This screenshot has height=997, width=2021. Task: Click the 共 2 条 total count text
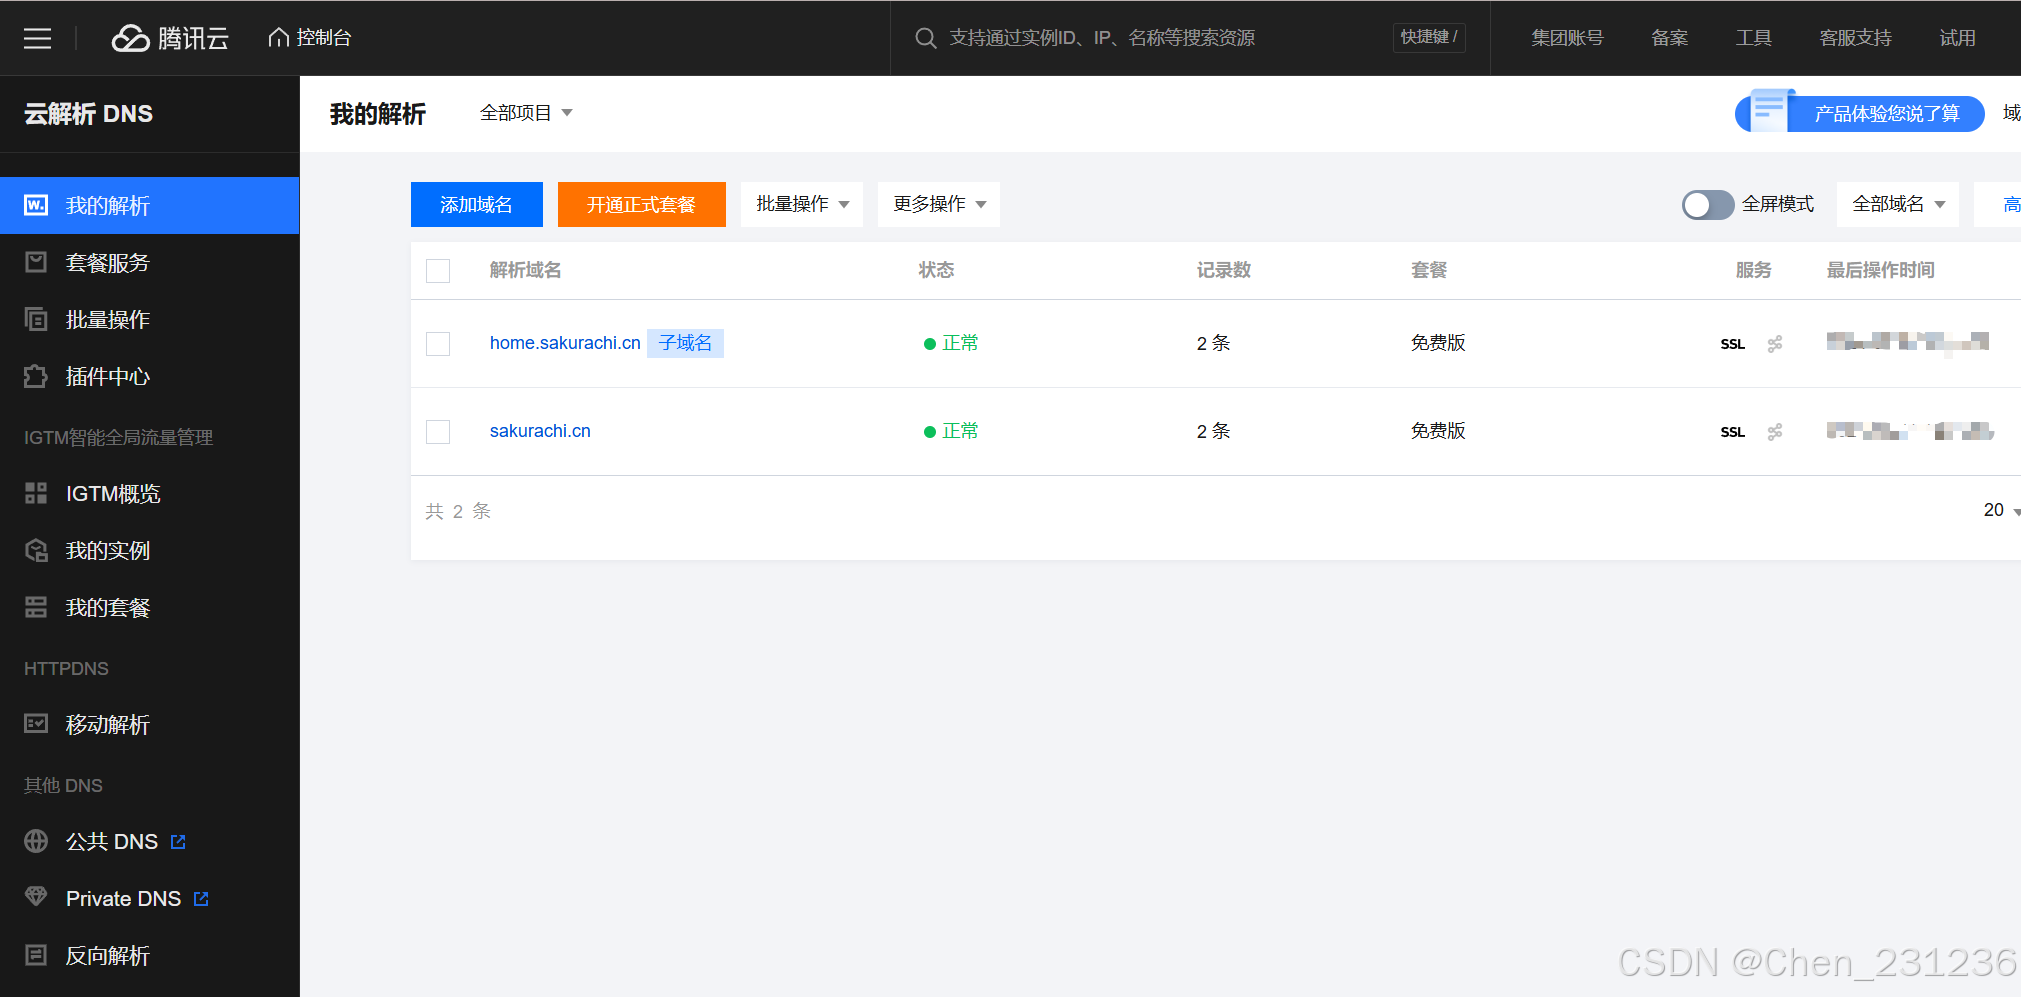pyautogui.click(x=458, y=511)
